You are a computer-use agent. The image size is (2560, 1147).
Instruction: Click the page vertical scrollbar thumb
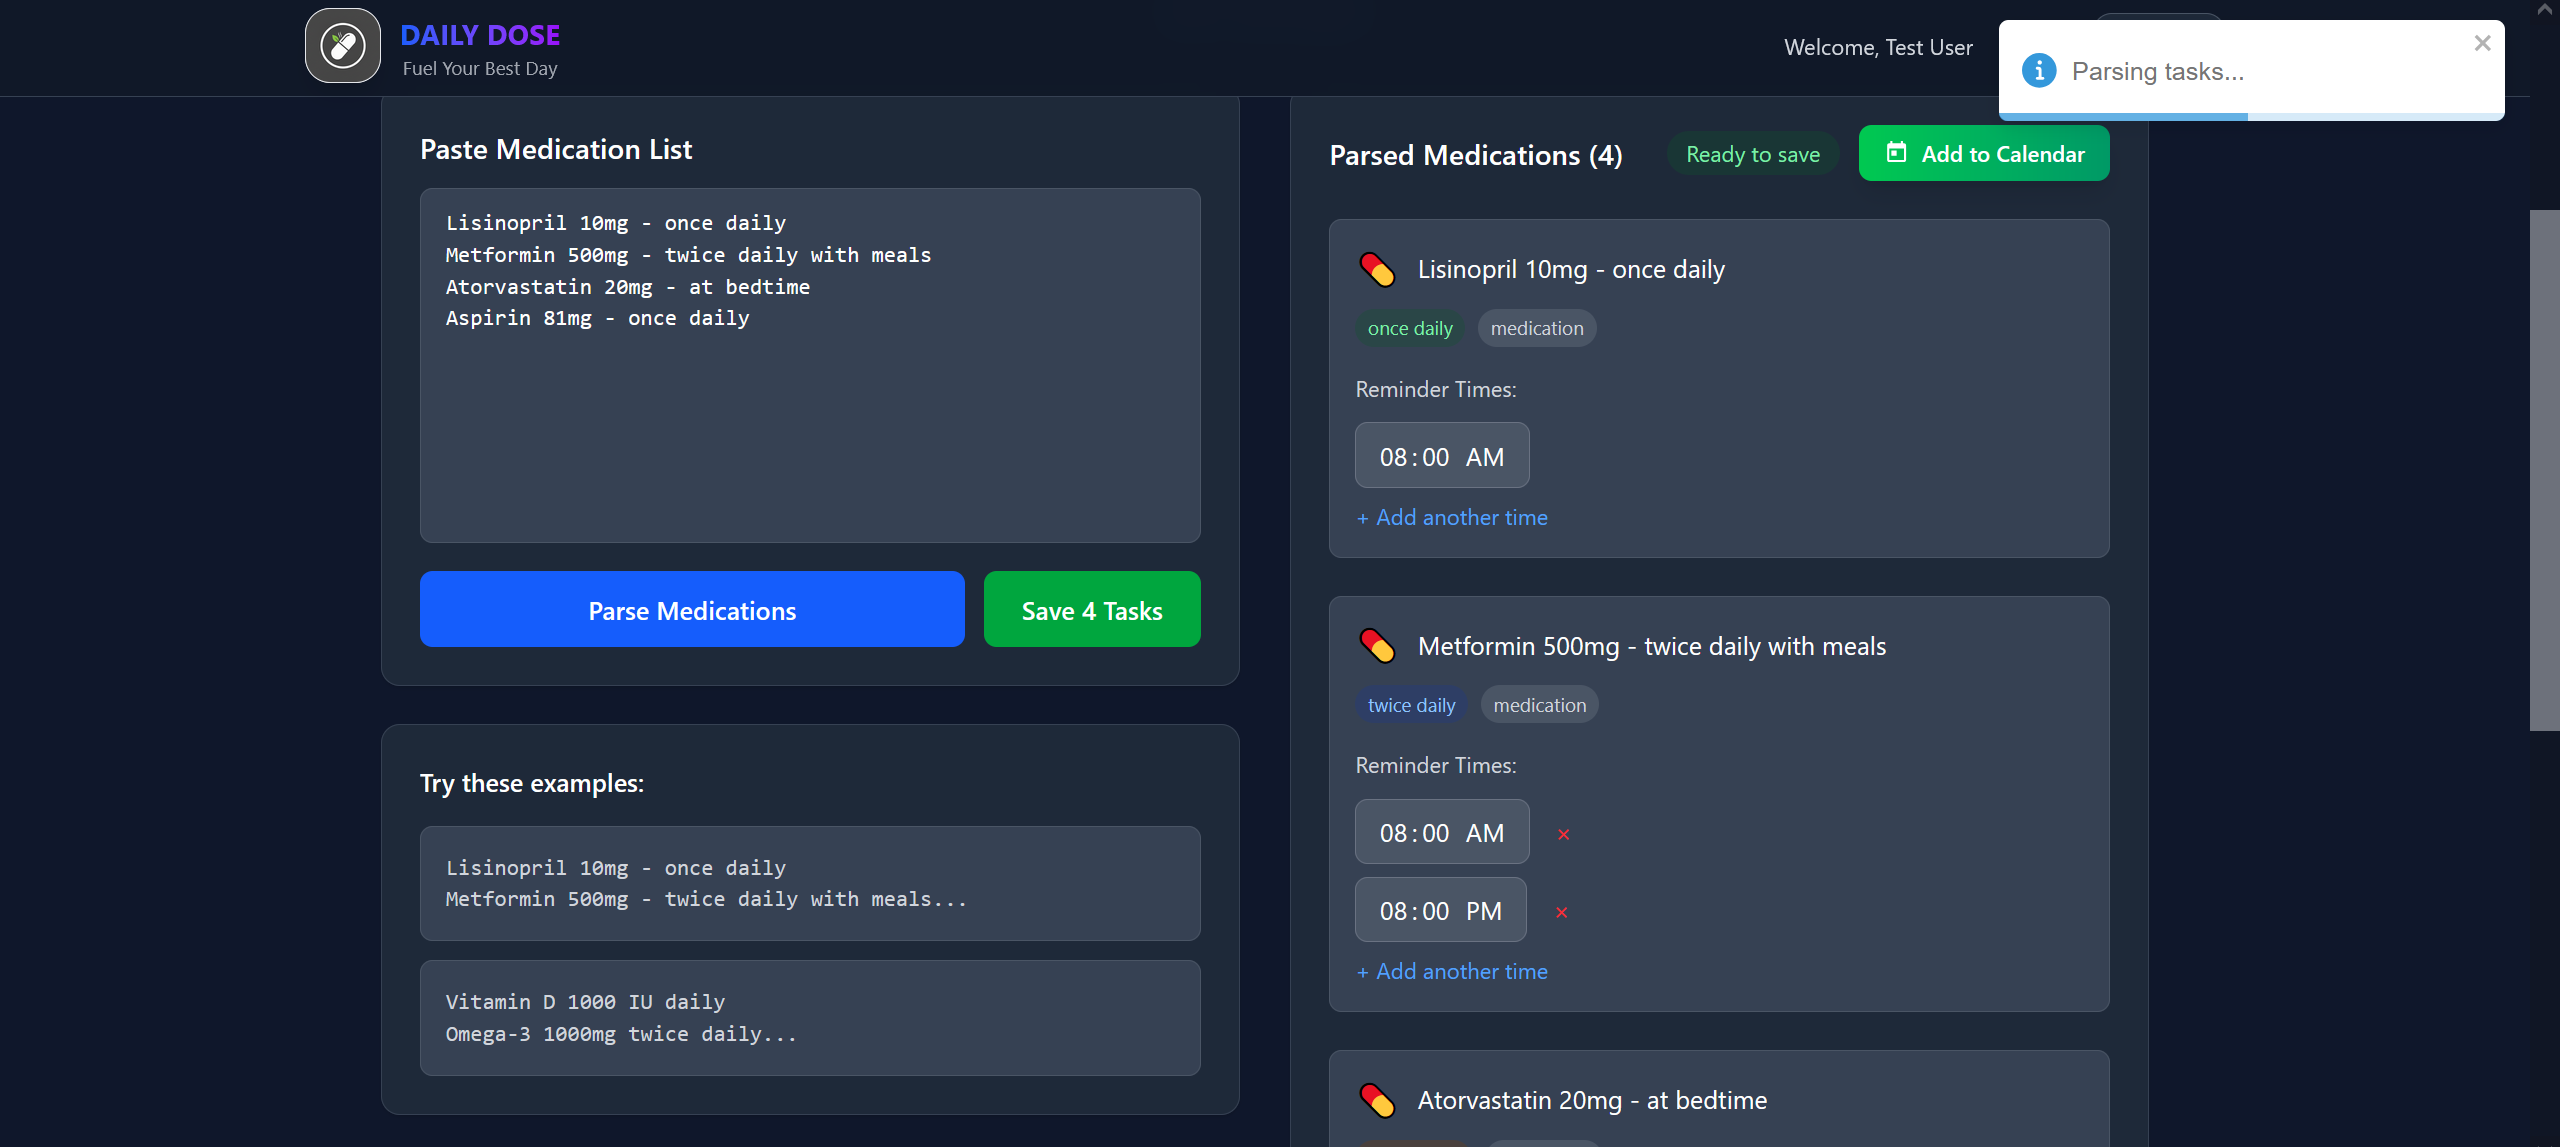tap(2544, 470)
